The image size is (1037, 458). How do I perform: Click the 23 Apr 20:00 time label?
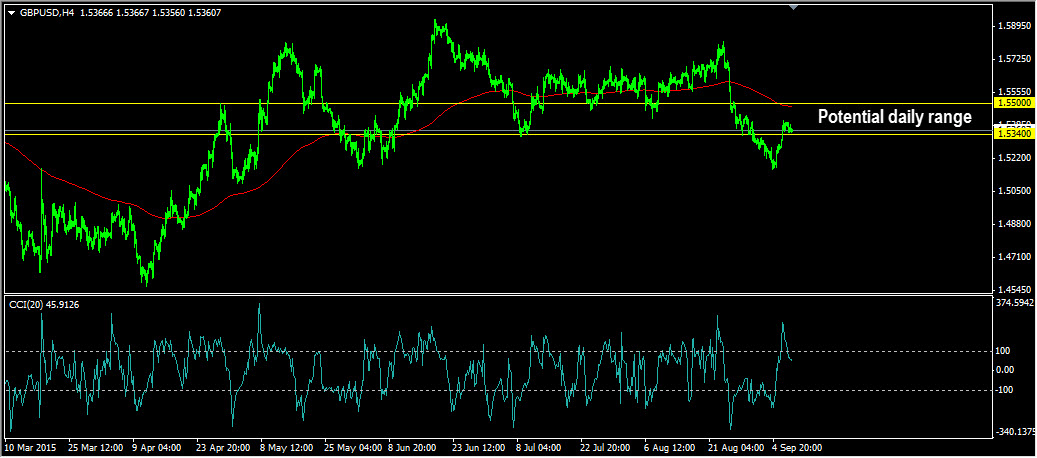(223, 447)
